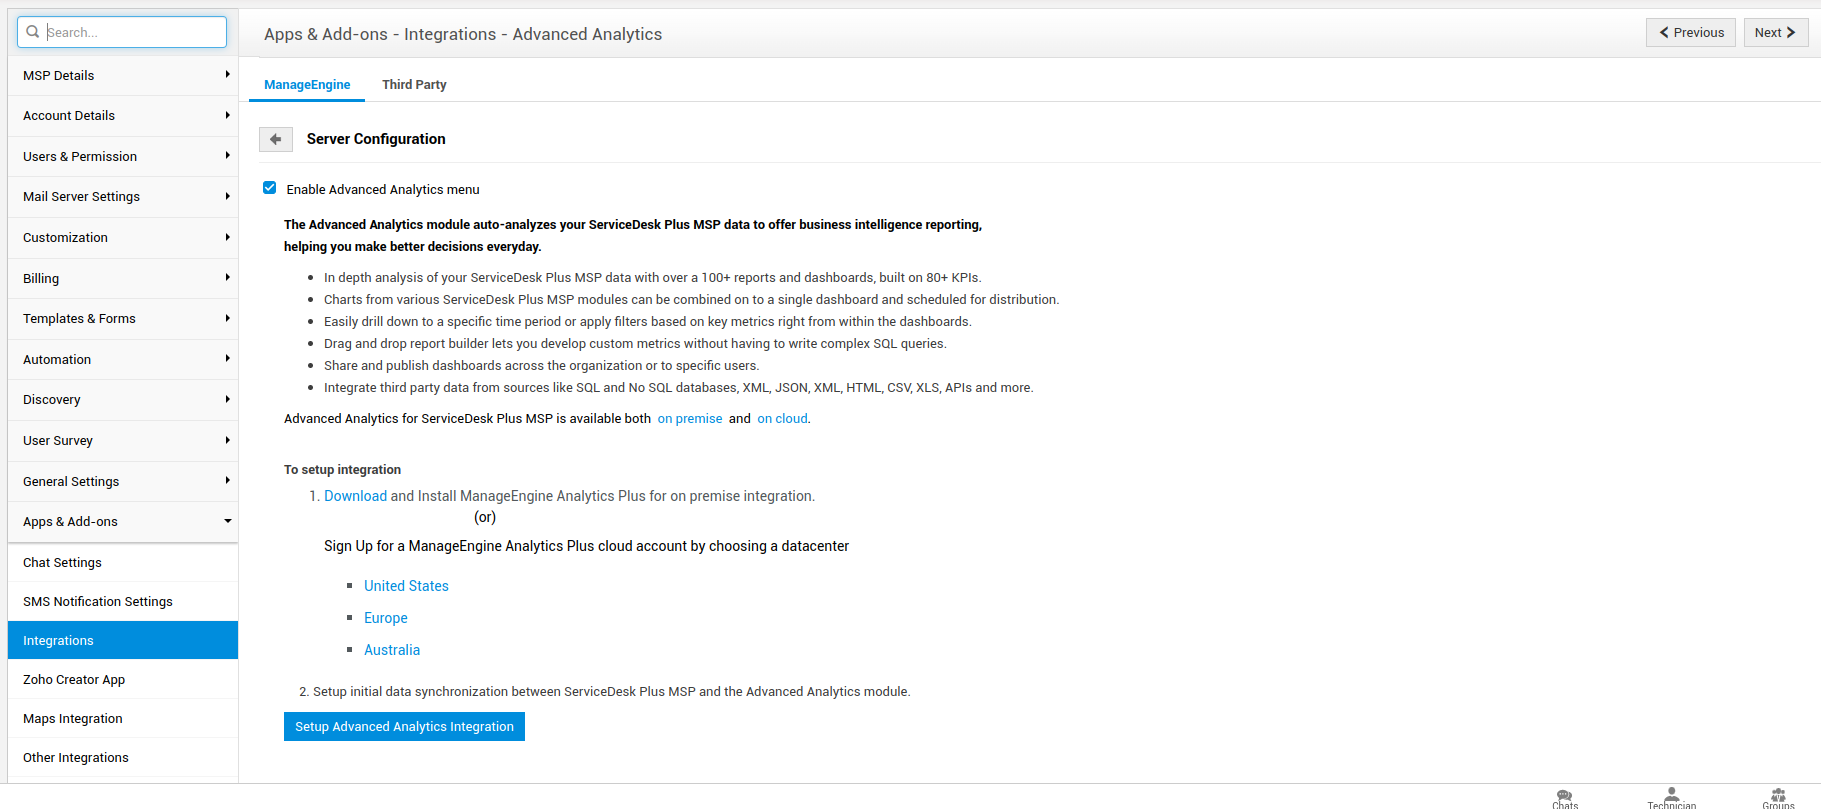The height and width of the screenshot is (809, 1821).
Task: Open the on cloud link
Action: [x=782, y=419]
